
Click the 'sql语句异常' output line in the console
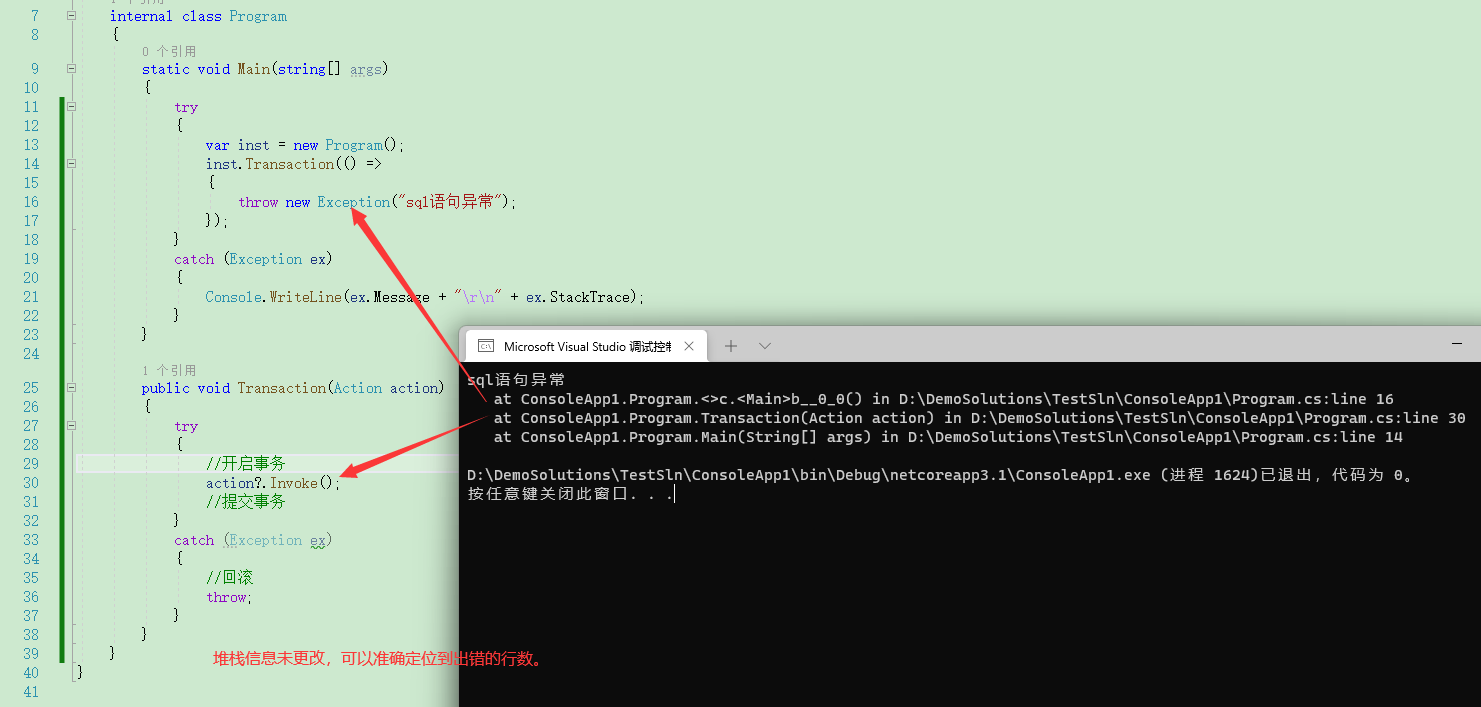point(516,380)
